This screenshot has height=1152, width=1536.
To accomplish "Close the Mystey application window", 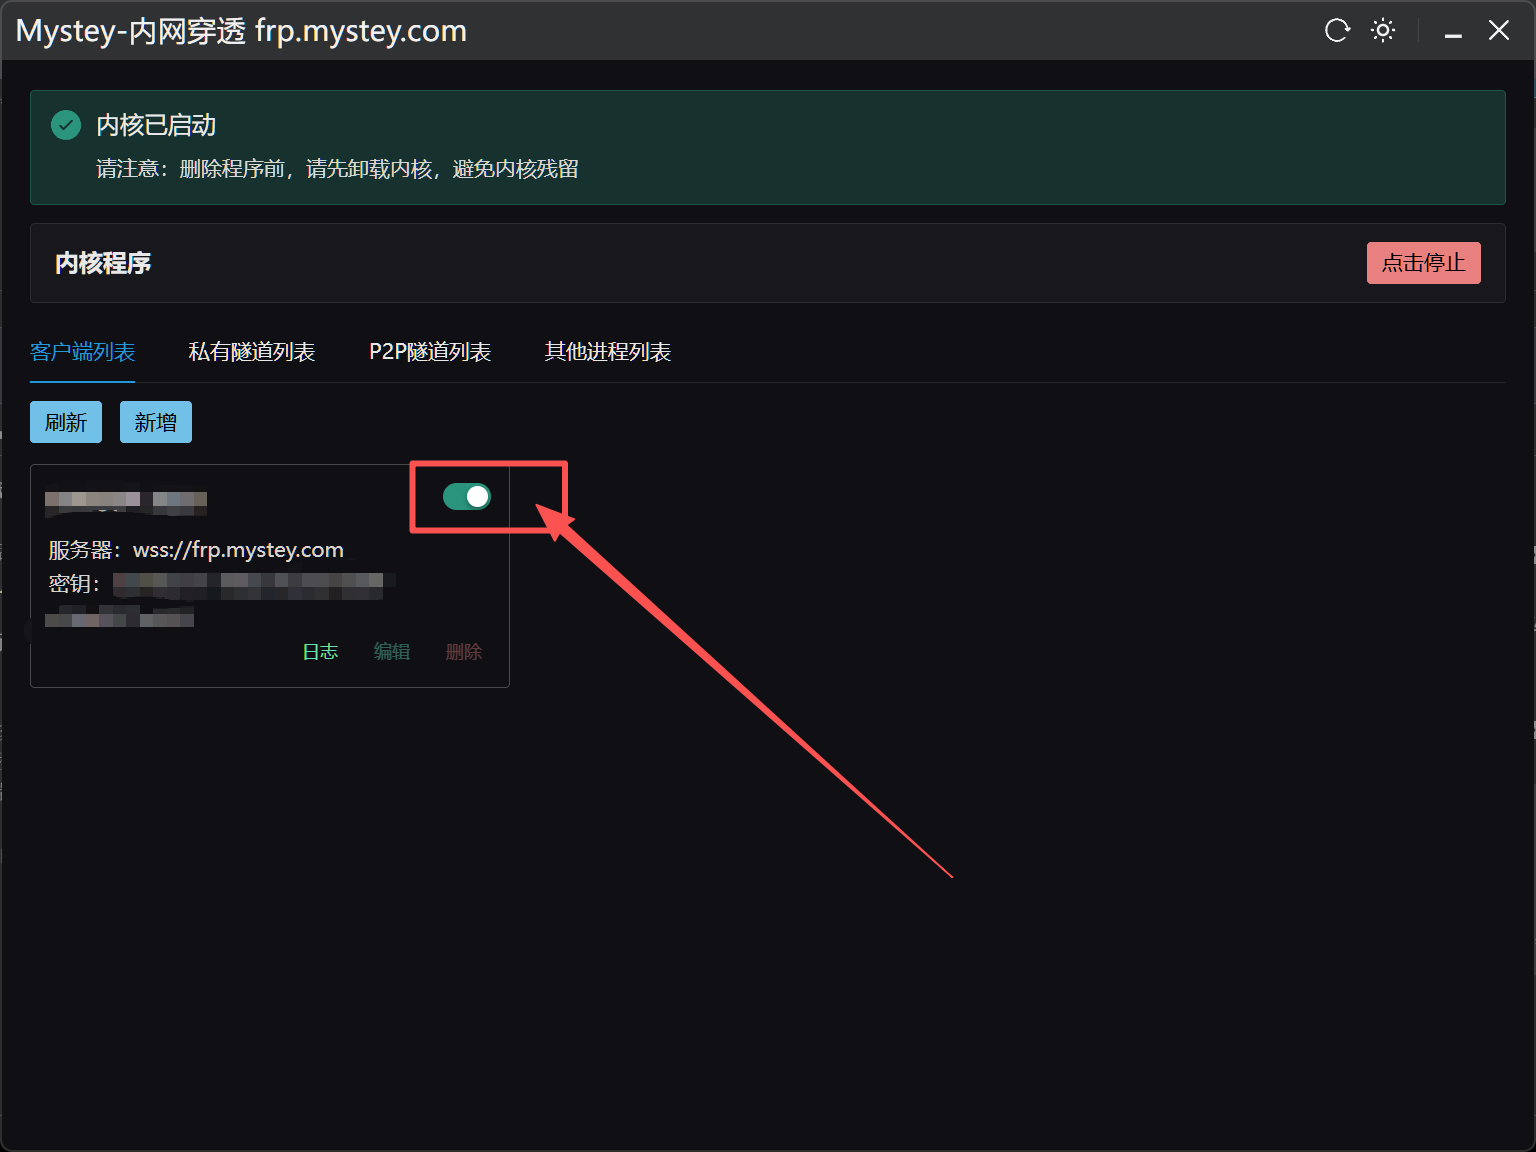I will click(x=1498, y=31).
